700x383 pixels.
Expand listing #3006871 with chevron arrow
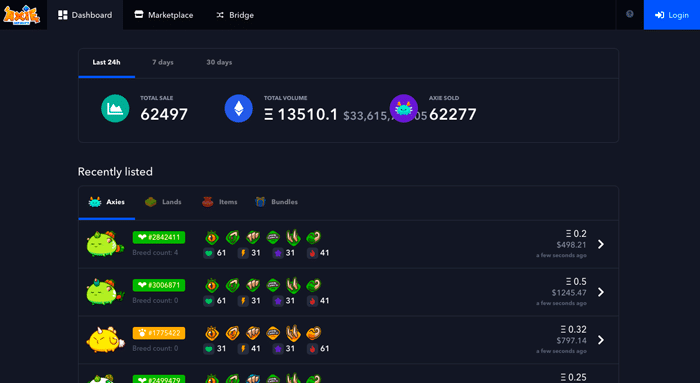pyautogui.click(x=601, y=292)
